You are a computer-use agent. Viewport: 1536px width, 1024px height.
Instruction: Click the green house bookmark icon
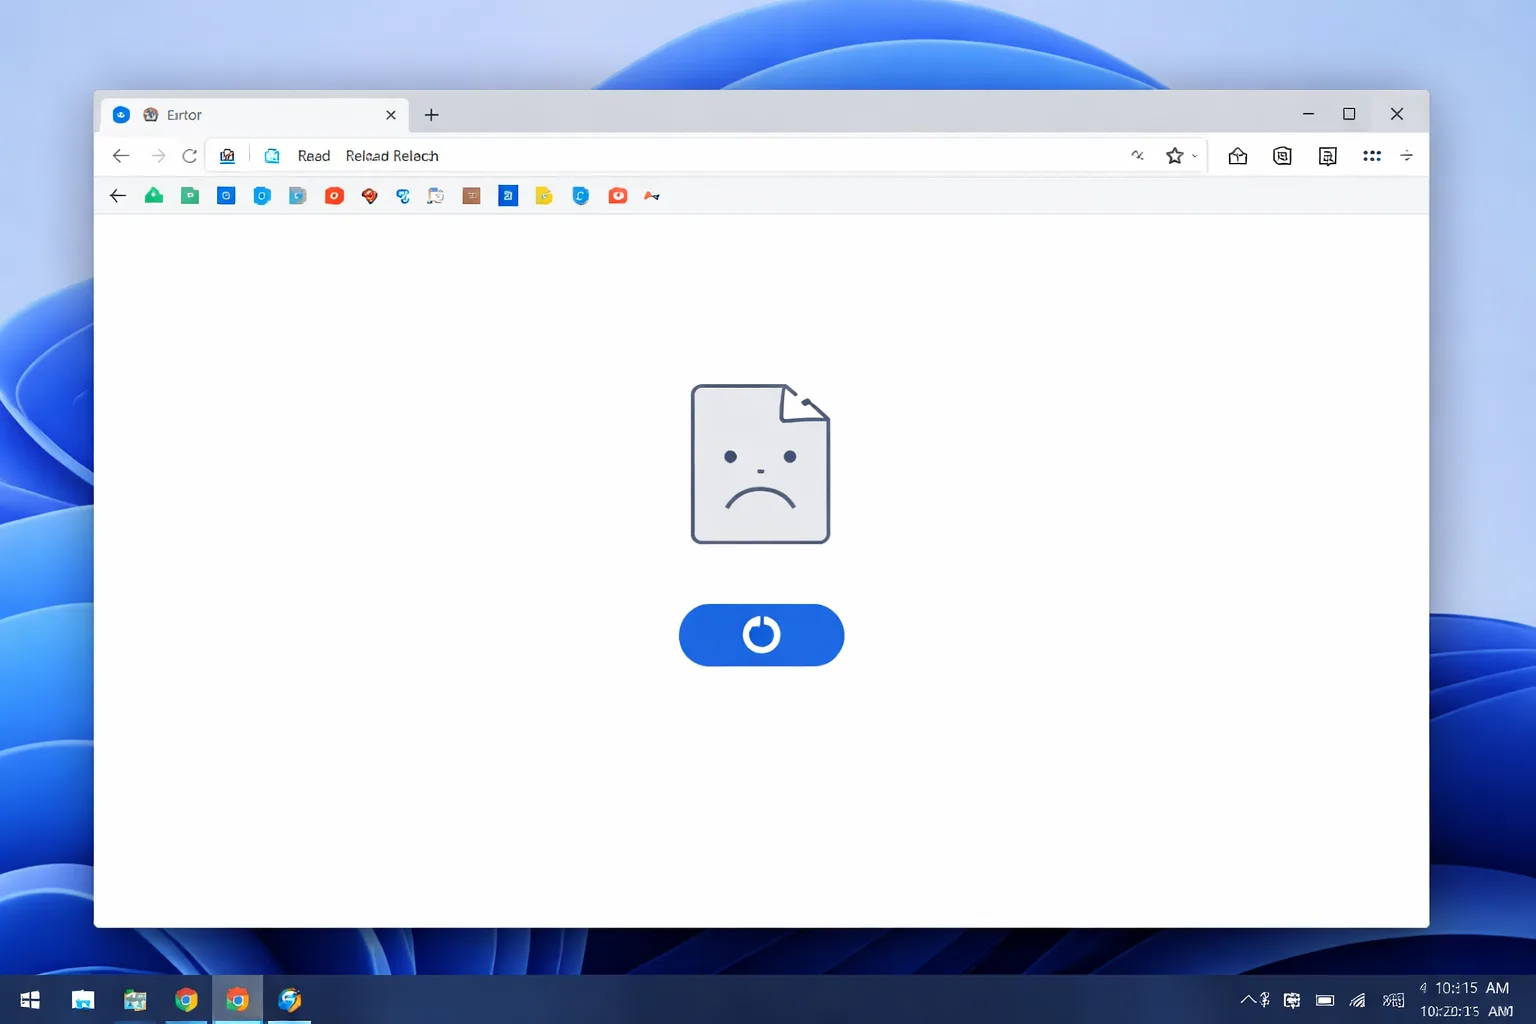153,196
